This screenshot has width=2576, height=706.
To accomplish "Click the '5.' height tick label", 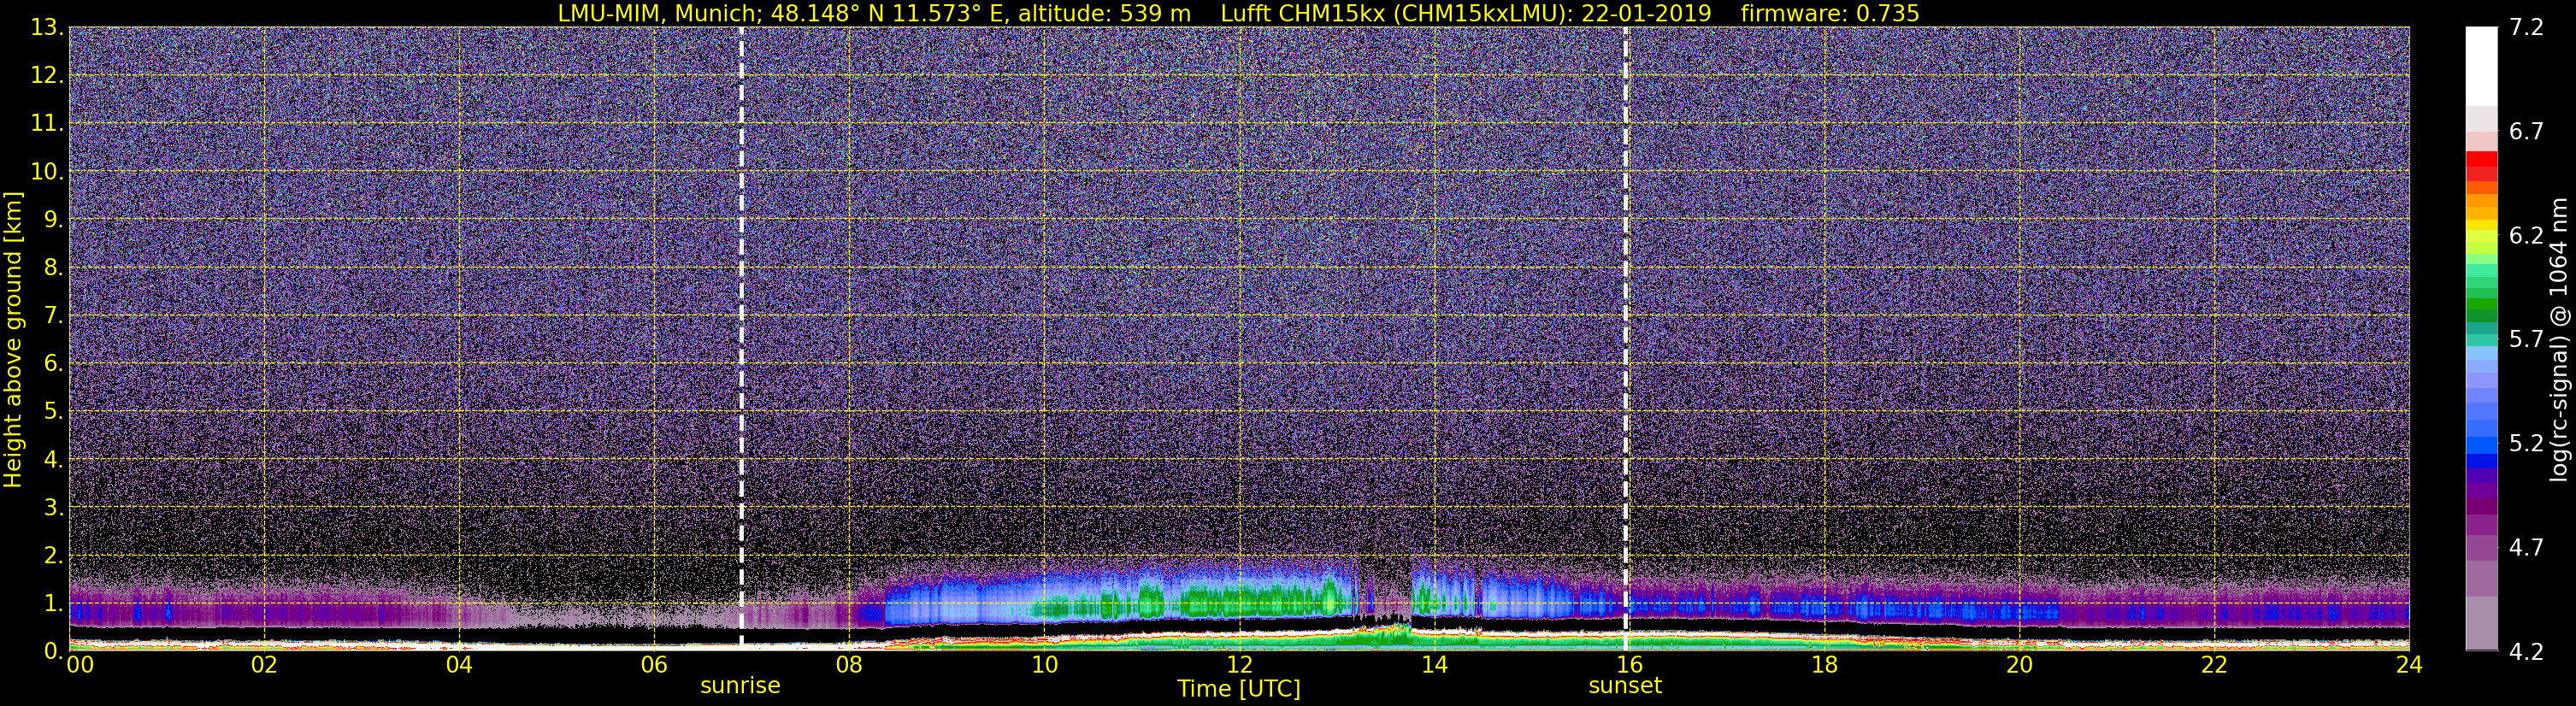I will (52, 411).
